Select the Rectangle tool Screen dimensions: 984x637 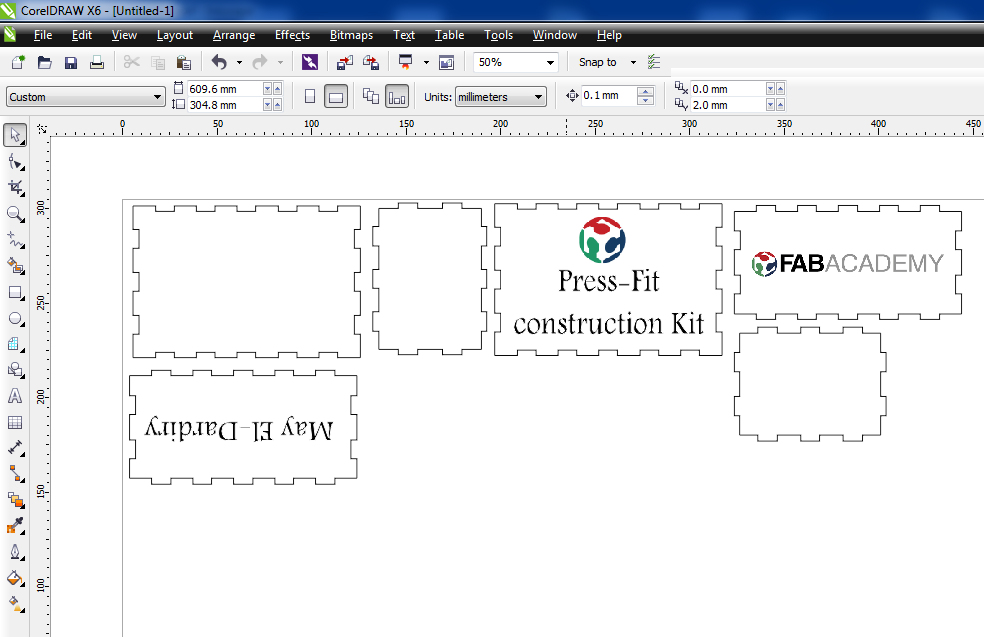click(x=15, y=292)
